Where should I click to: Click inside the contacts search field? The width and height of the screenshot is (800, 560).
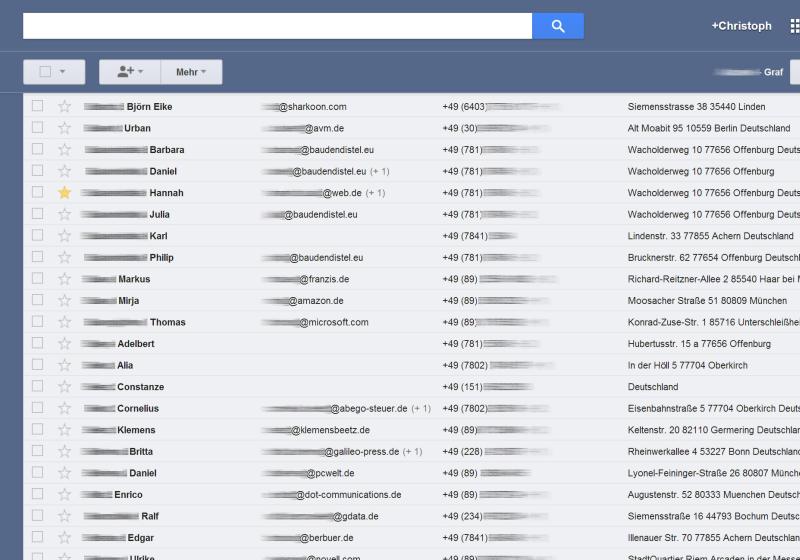277,26
